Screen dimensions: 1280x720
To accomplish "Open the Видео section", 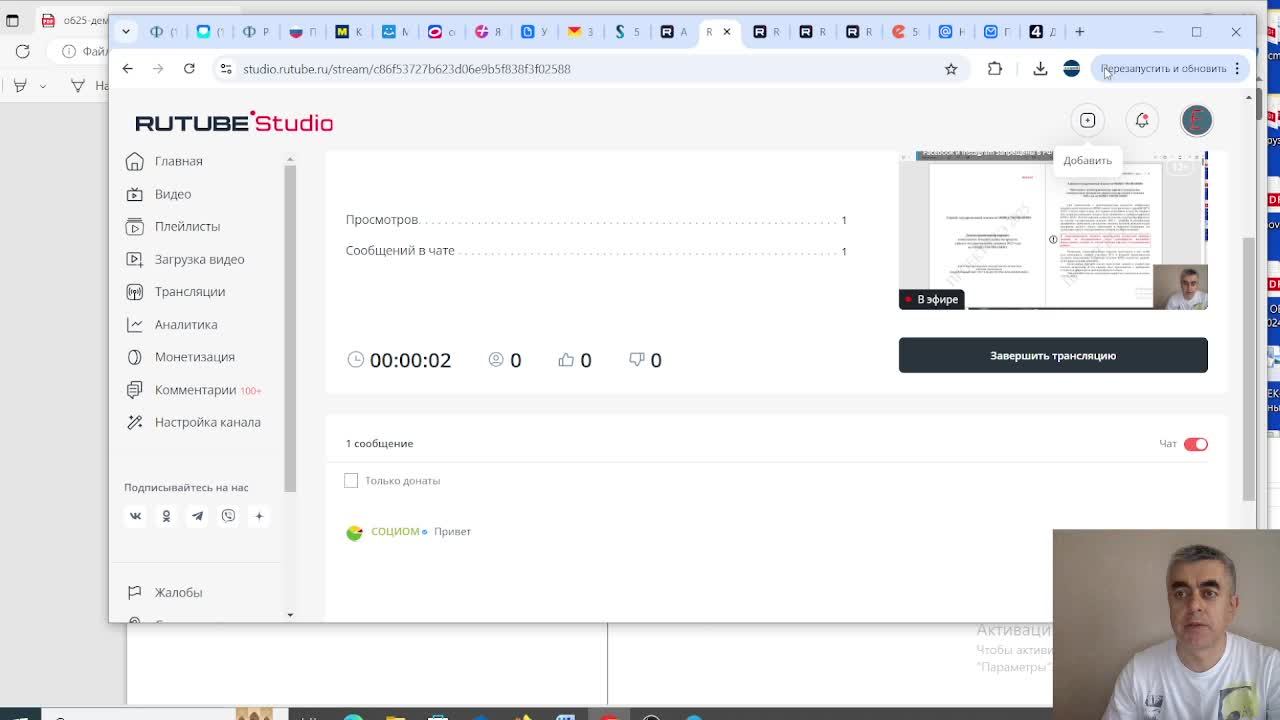I will 172,194.
